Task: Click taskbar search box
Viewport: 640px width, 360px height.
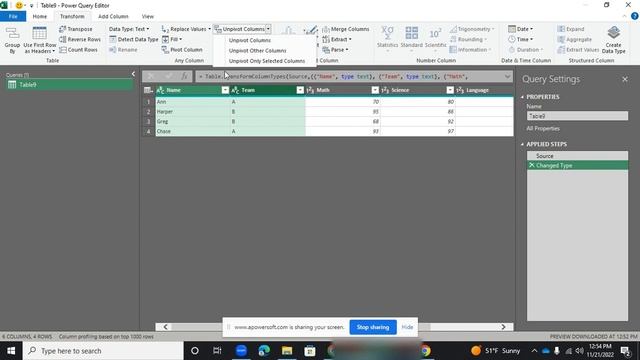Action: pyautogui.click(x=103, y=351)
